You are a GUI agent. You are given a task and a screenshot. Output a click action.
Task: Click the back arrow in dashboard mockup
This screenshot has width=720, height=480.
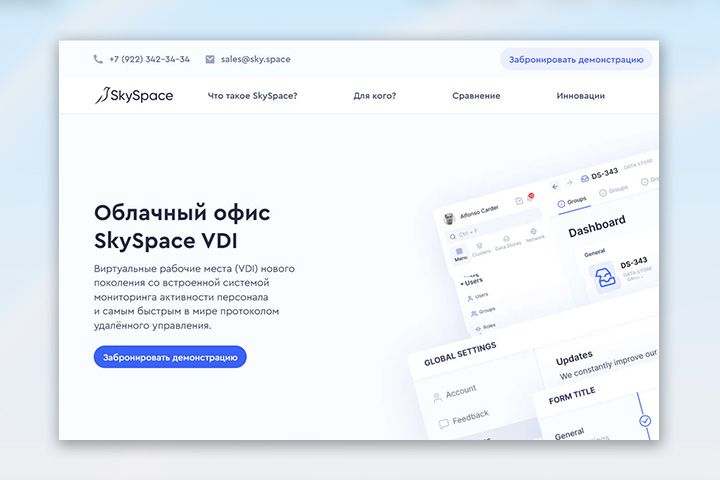coord(555,186)
